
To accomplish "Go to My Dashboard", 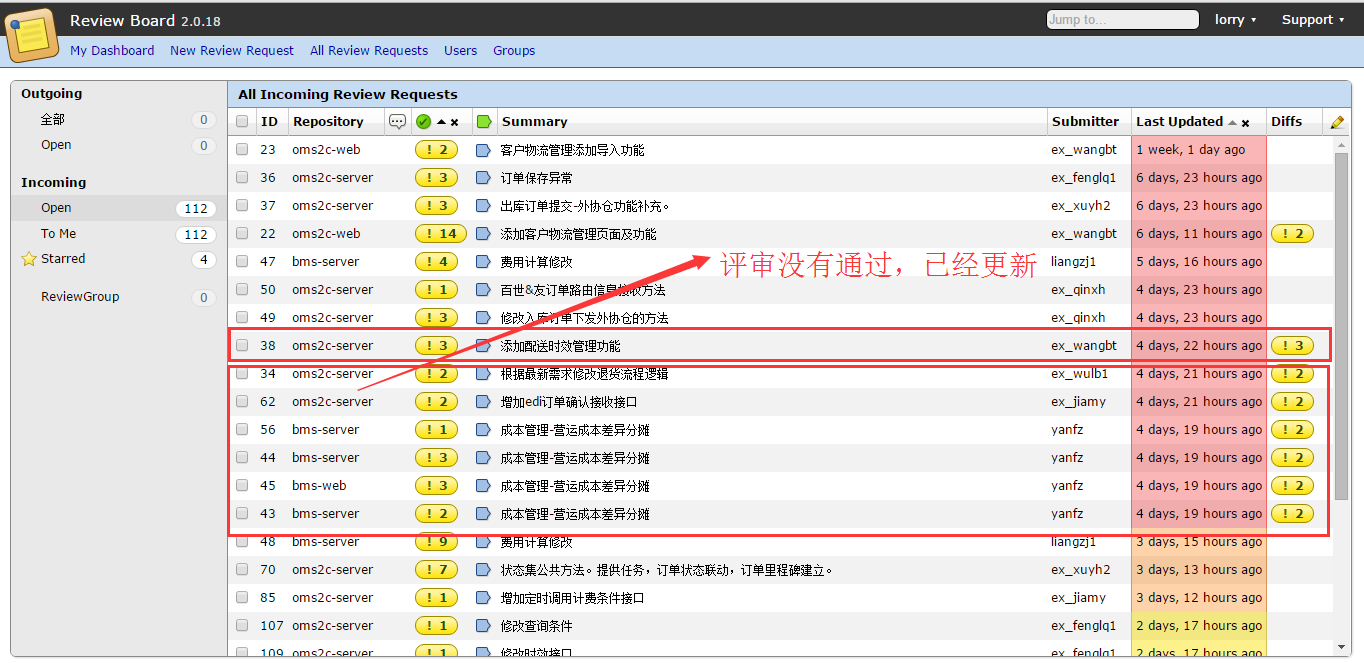I will [112, 51].
